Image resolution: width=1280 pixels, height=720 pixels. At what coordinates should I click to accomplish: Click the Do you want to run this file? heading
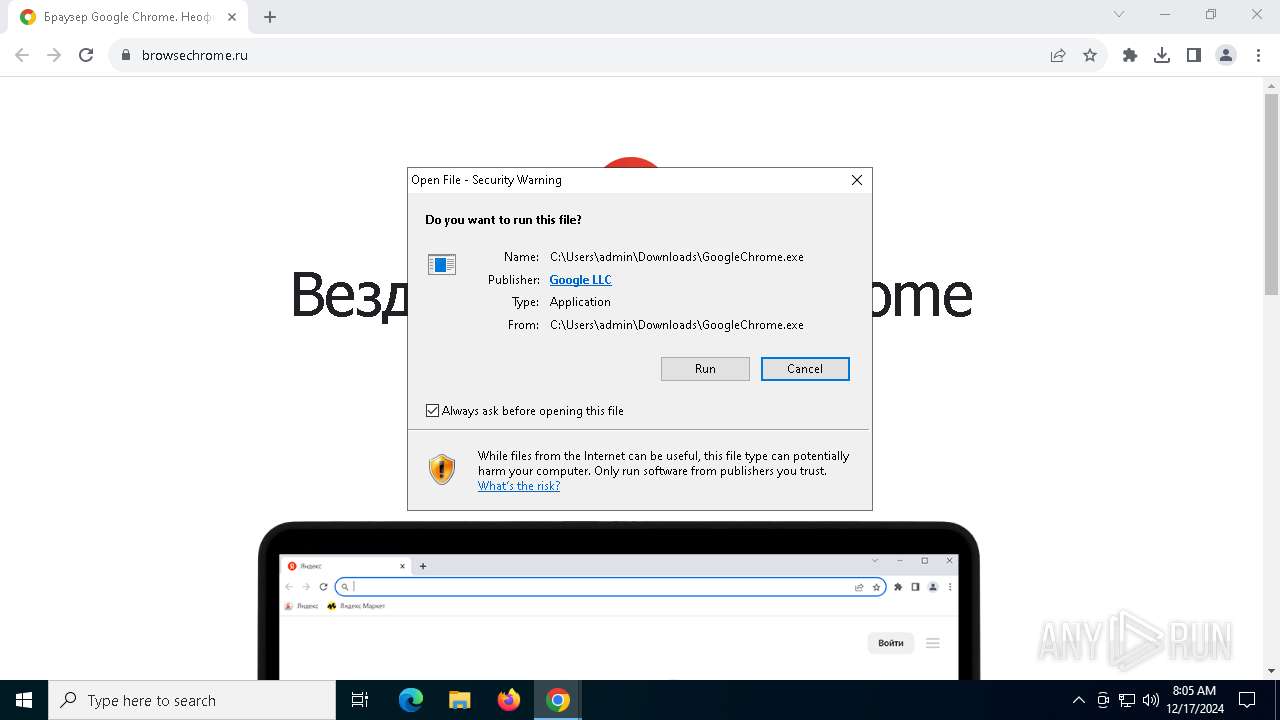tap(503, 220)
